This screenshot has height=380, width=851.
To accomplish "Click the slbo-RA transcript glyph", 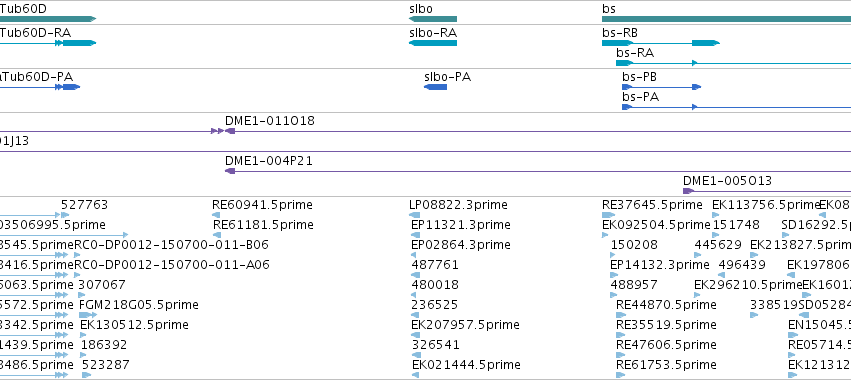I will coord(433,43).
